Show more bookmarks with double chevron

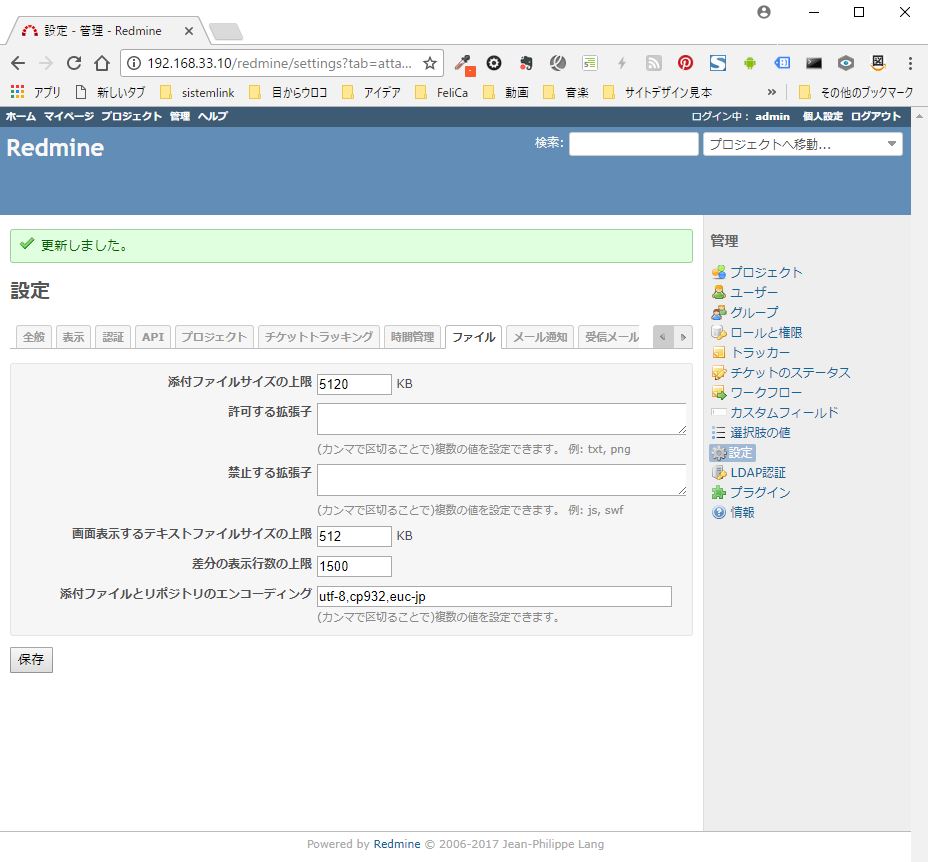coord(771,92)
